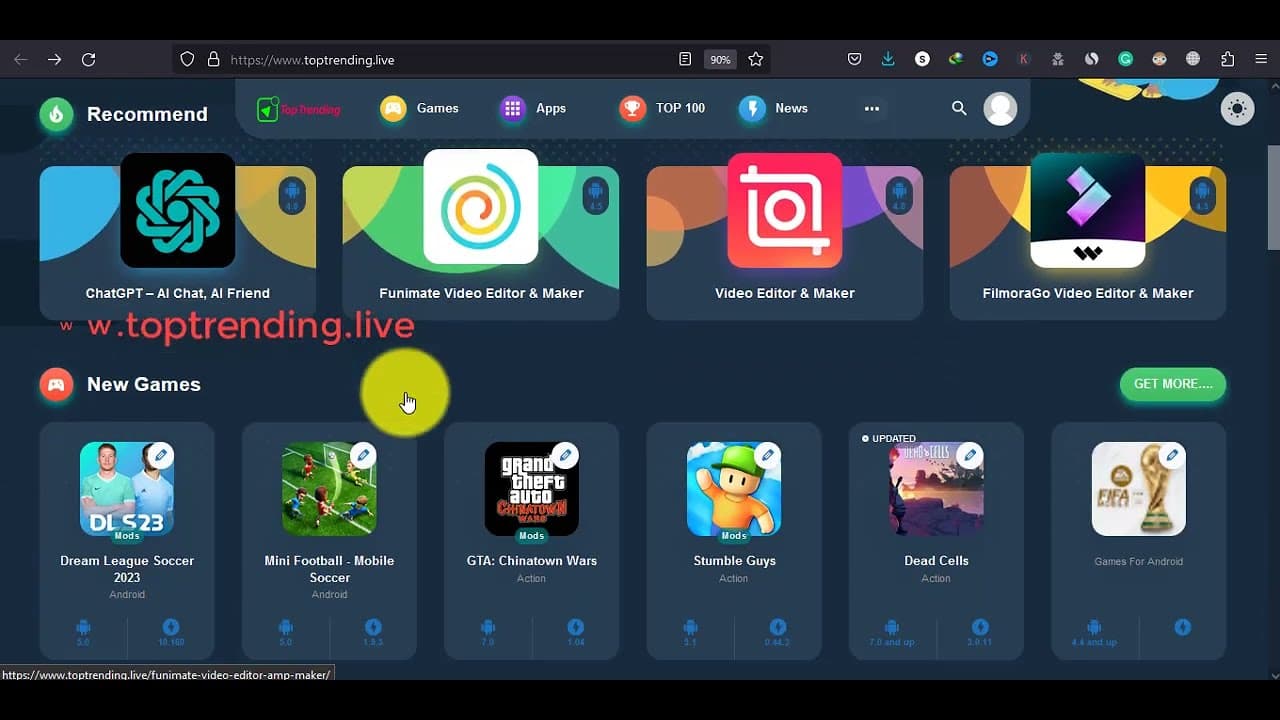Click edit pencil on Mini Football card

click(x=363, y=455)
